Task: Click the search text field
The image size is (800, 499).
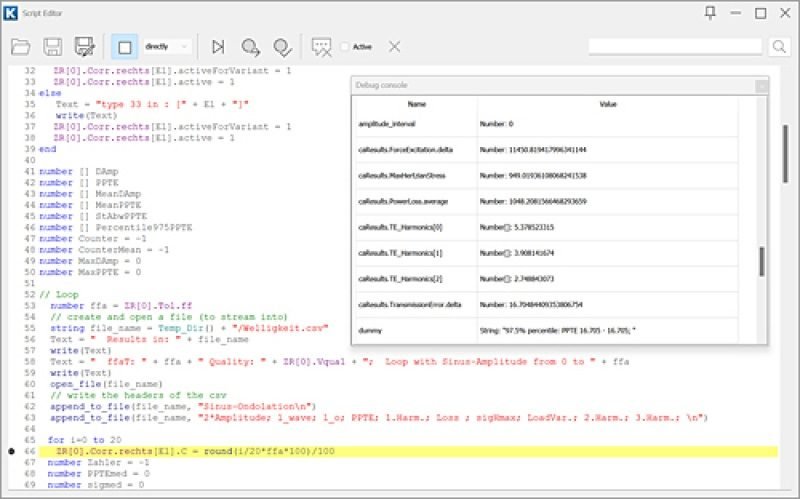Action: (677, 46)
